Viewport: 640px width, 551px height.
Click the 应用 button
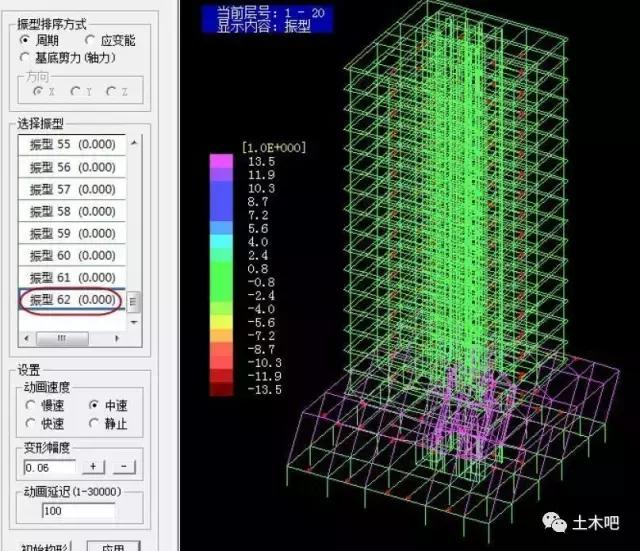[x=113, y=547]
